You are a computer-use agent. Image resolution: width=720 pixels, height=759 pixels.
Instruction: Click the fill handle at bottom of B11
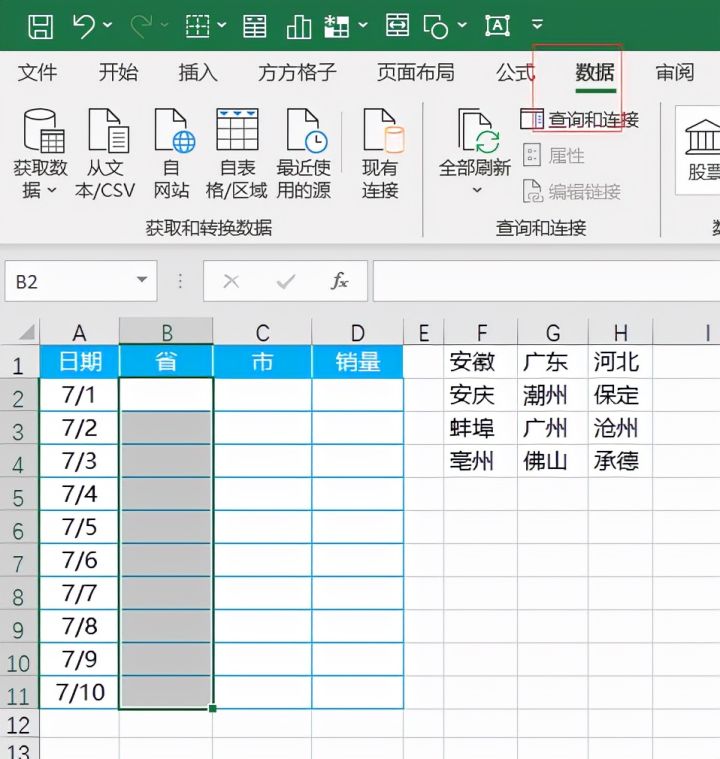click(213, 709)
